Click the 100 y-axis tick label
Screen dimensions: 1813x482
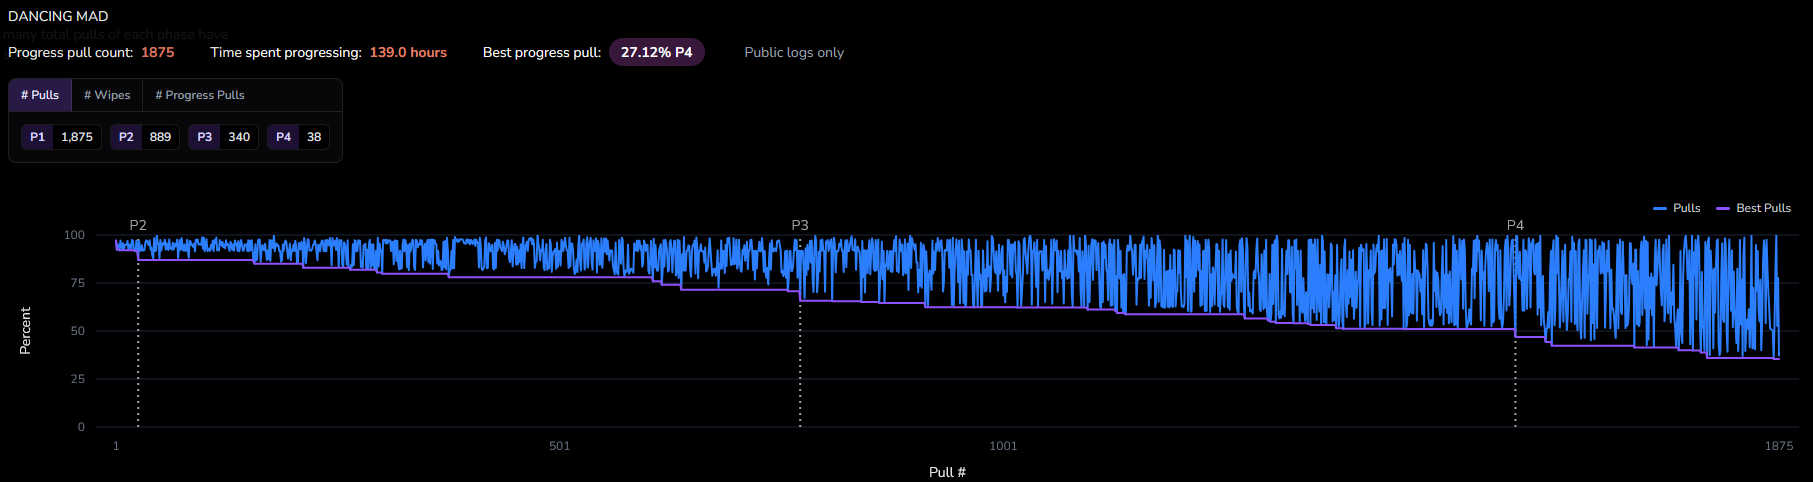75,235
